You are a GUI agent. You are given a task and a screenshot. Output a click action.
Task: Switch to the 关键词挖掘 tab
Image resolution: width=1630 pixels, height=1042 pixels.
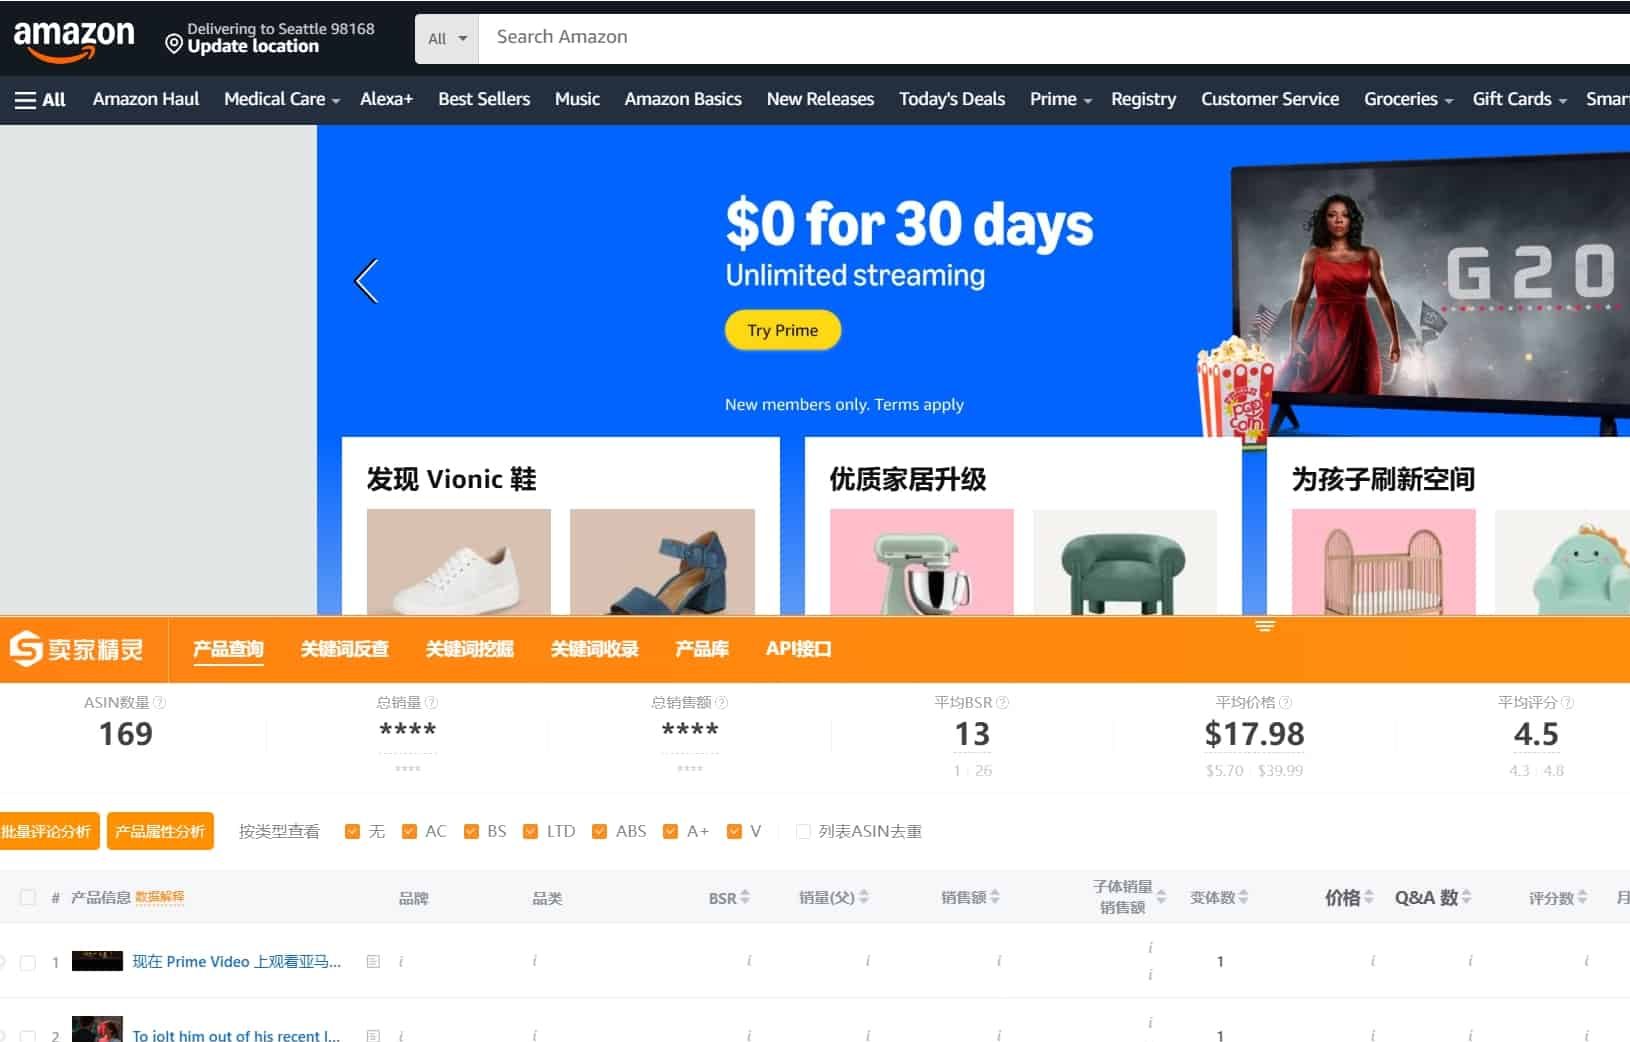[470, 649]
